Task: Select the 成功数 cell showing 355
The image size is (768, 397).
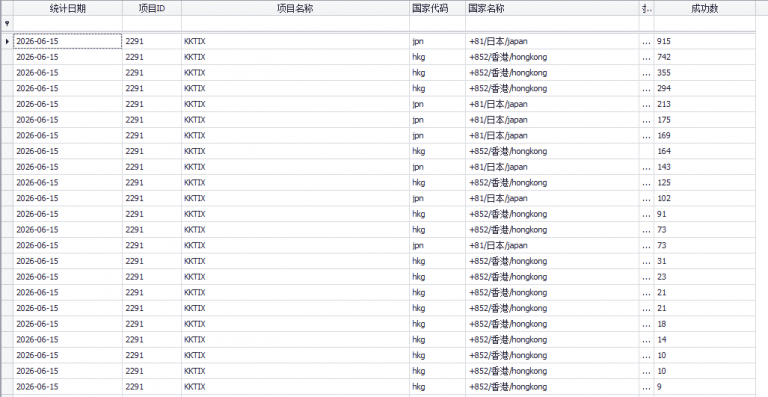Action: tap(704, 73)
